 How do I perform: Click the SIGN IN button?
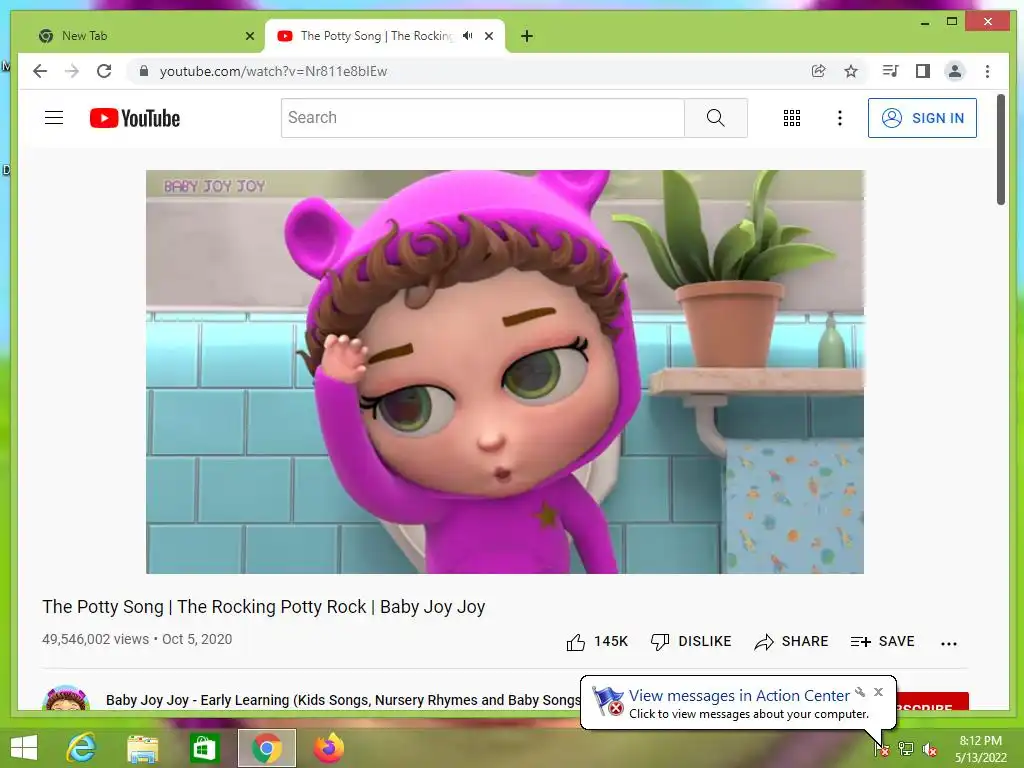(922, 118)
